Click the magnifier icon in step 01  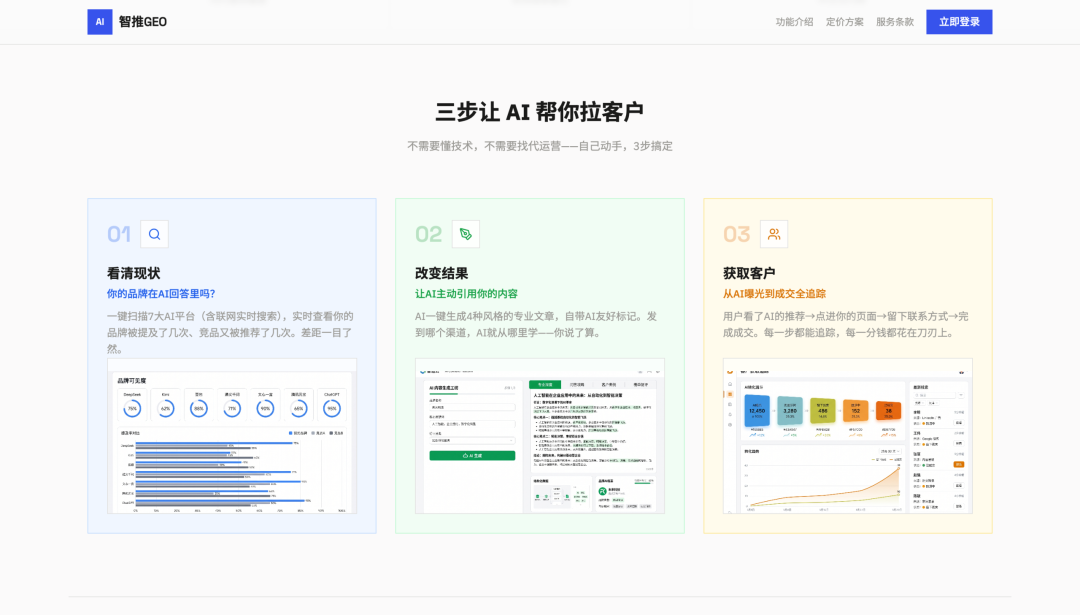click(154, 234)
